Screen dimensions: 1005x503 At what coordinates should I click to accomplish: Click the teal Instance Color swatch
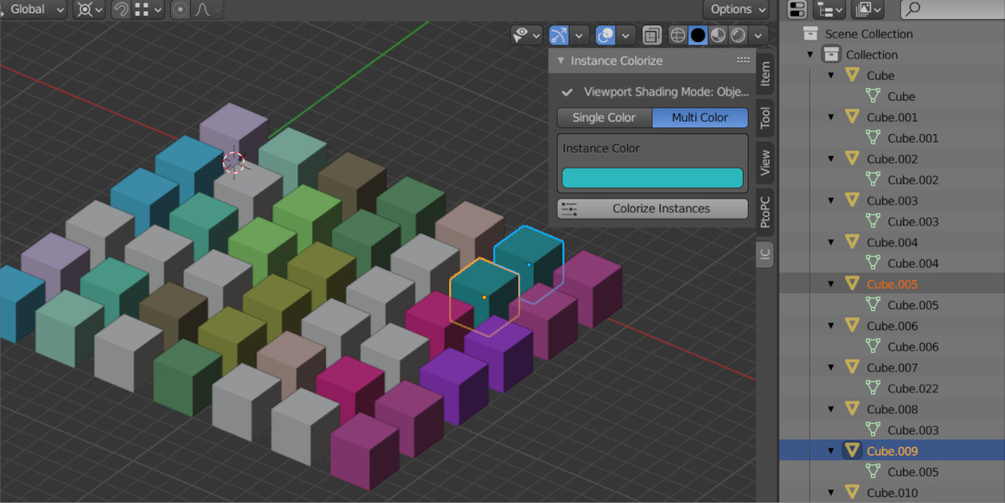[x=652, y=178]
